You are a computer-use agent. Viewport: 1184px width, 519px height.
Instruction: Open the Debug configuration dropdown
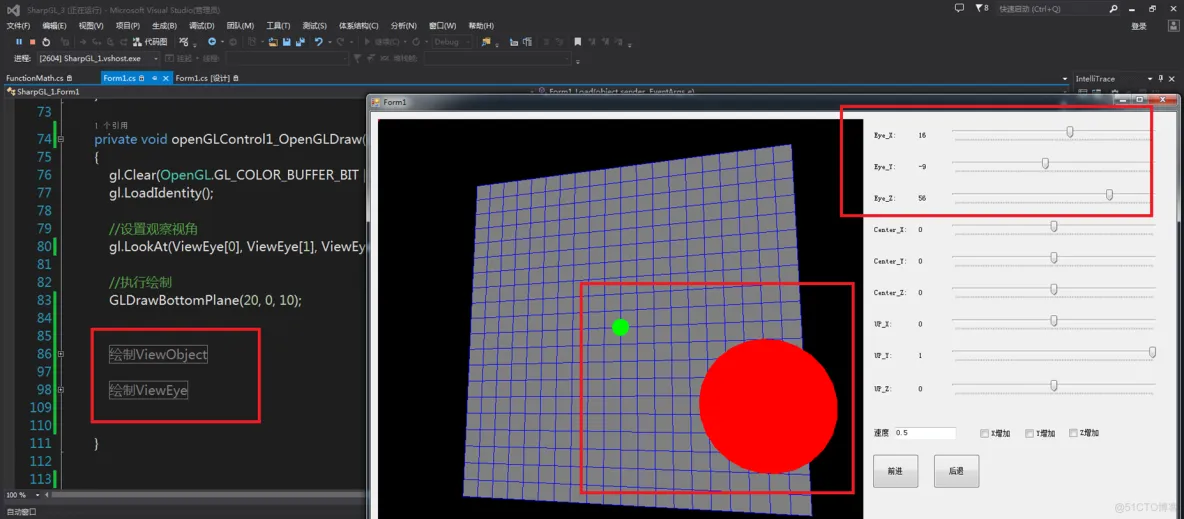(452, 42)
